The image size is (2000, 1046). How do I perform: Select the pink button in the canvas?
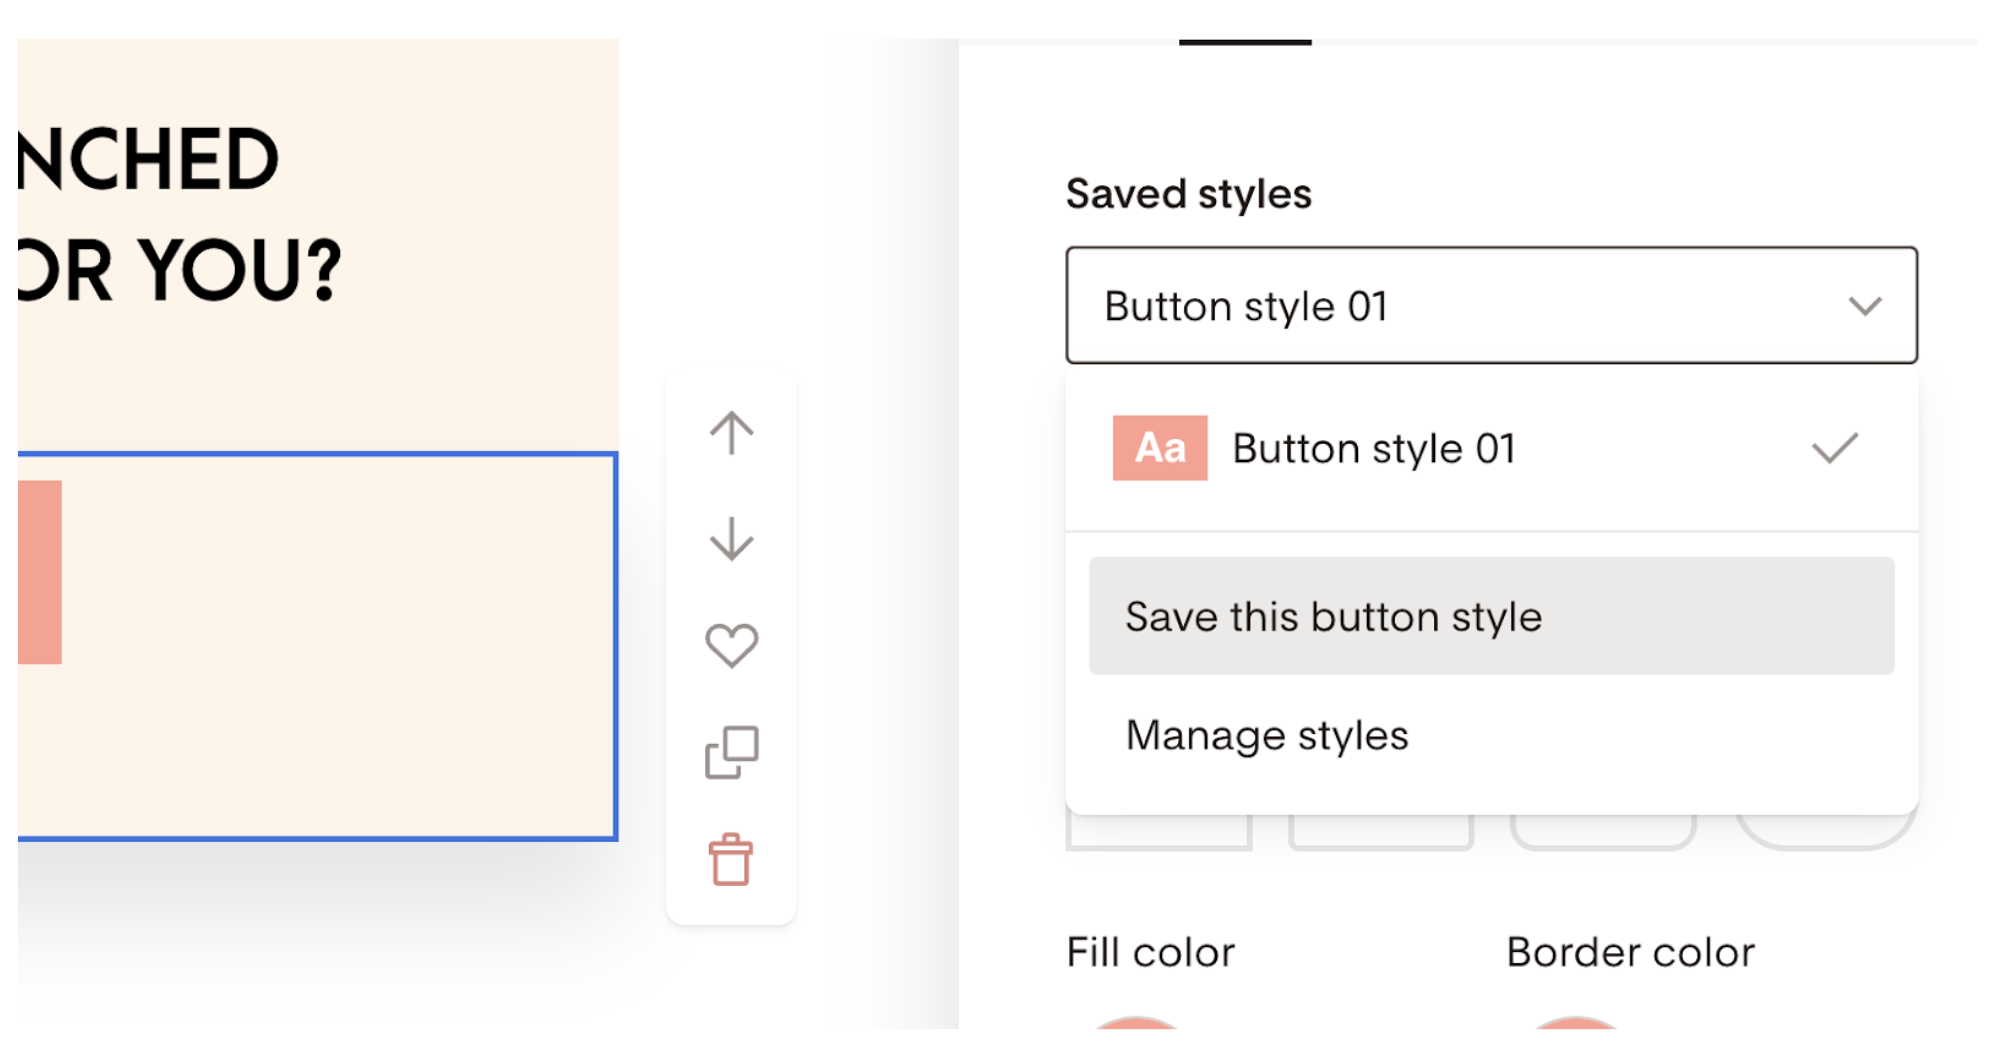[40, 572]
